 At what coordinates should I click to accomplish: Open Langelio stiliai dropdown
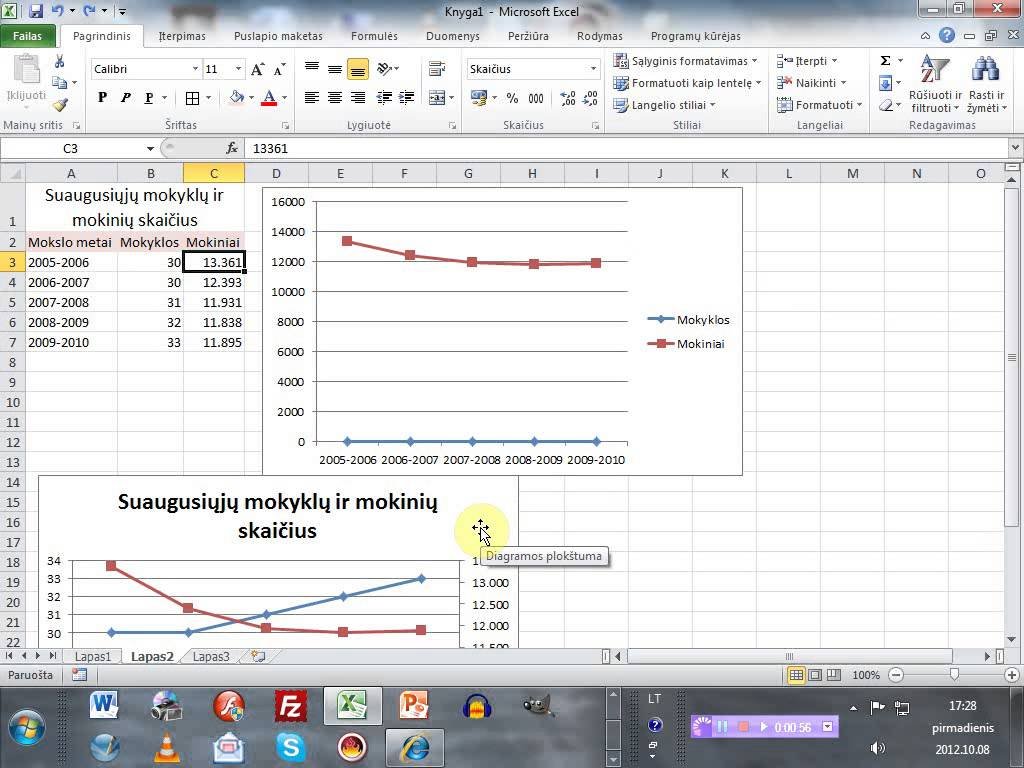(x=664, y=104)
